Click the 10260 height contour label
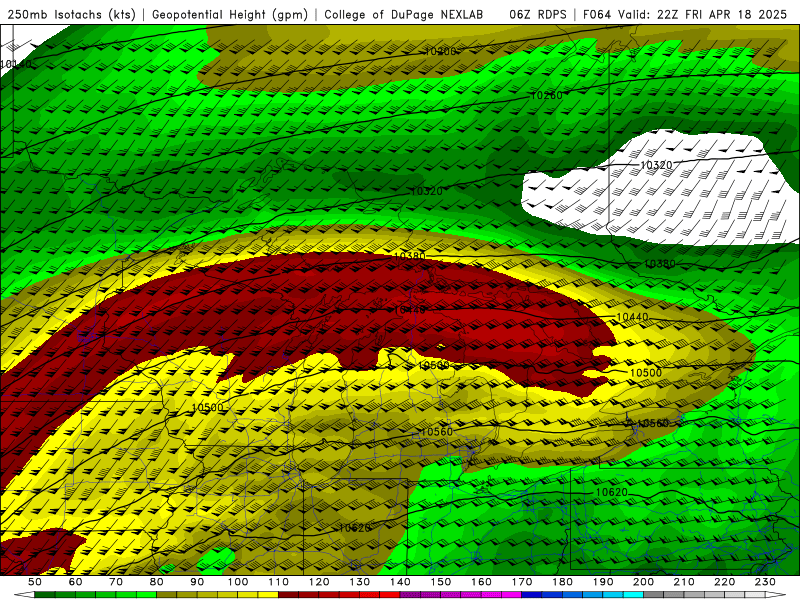This screenshot has height=600, width=800. pos(546,95)
